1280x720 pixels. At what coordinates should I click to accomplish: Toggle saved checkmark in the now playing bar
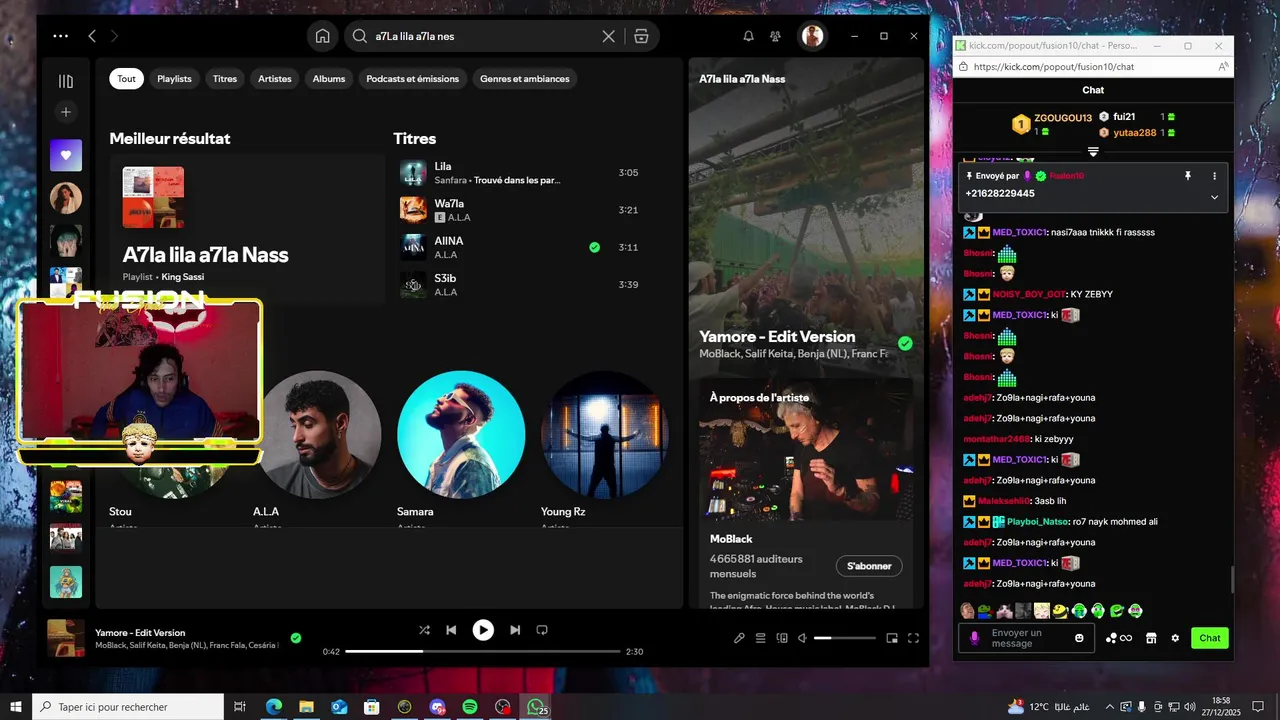(296, 638)
